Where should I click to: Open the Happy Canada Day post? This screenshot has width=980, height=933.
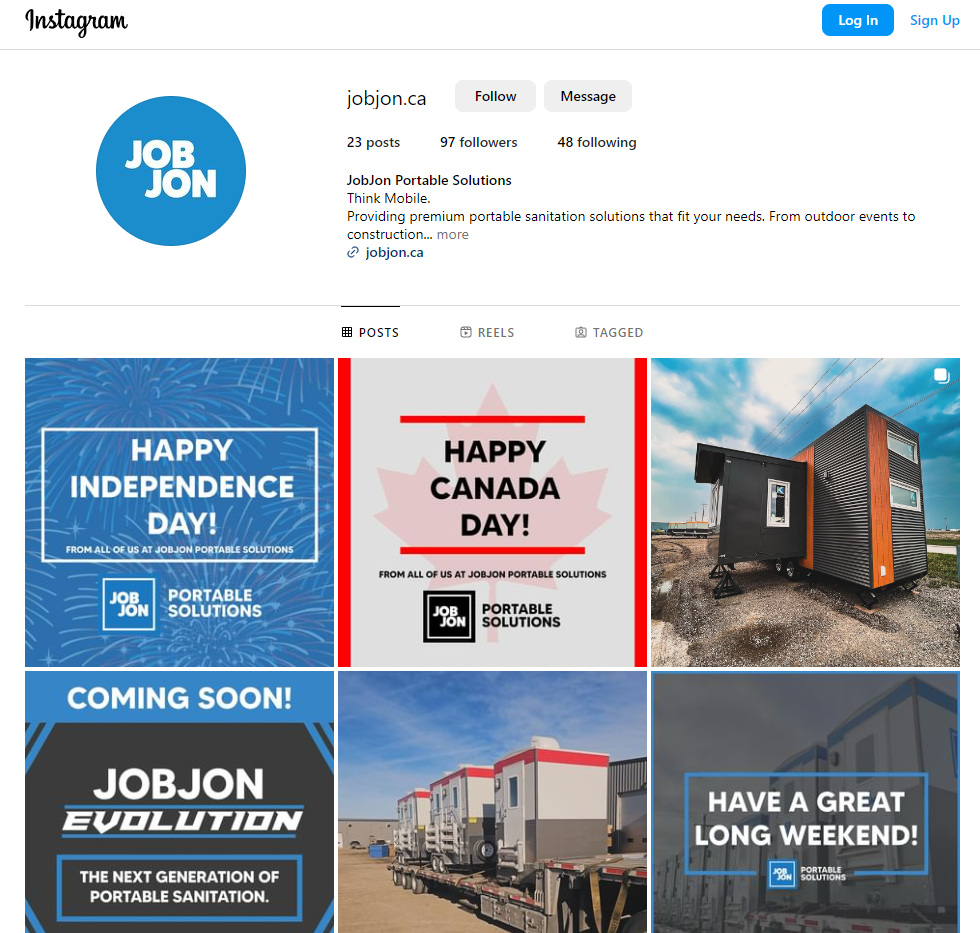[x=492, y=512]
